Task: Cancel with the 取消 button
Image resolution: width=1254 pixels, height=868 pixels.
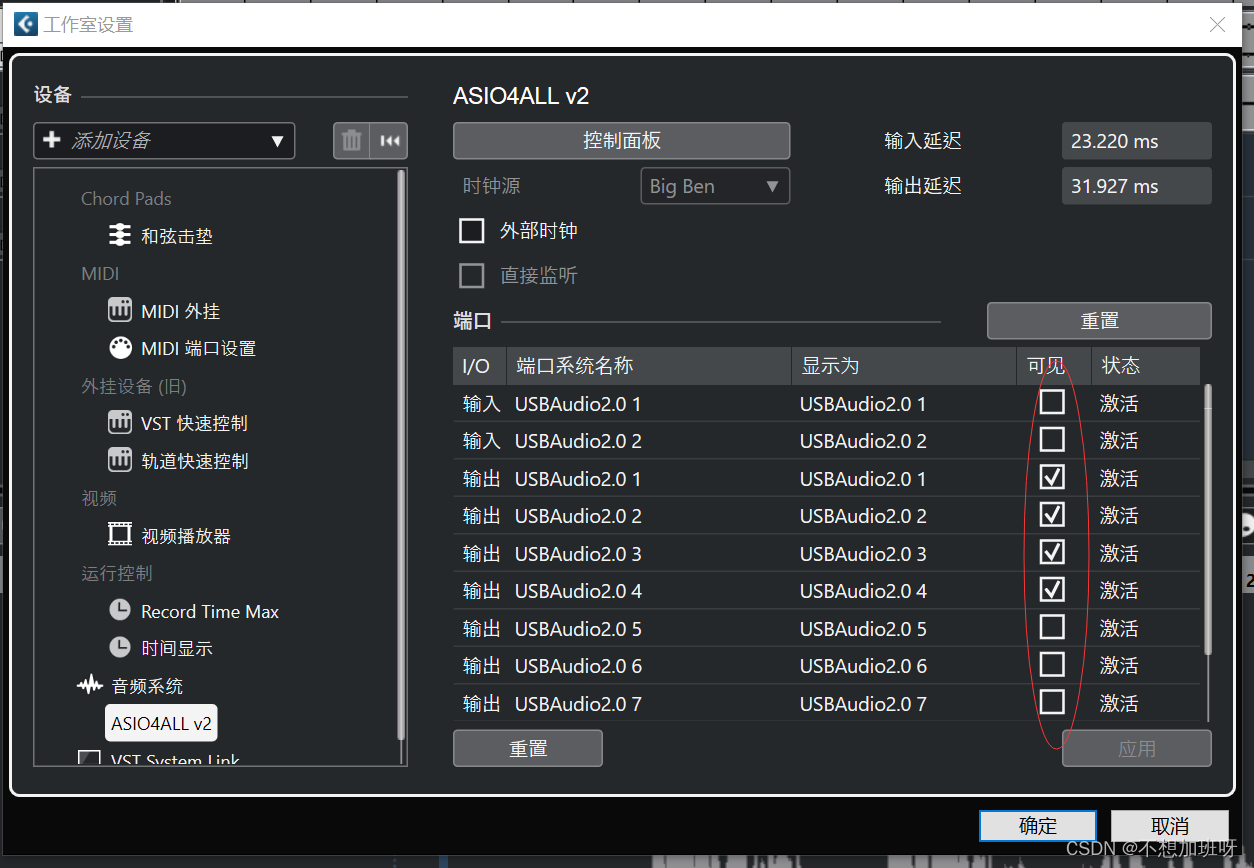Action: [1170, 826]
